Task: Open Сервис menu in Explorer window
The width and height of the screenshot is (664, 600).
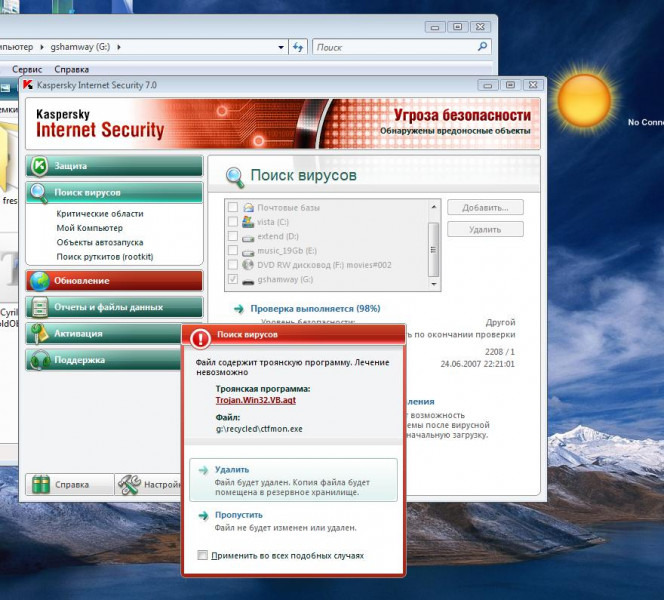Action: coord(27,69)
